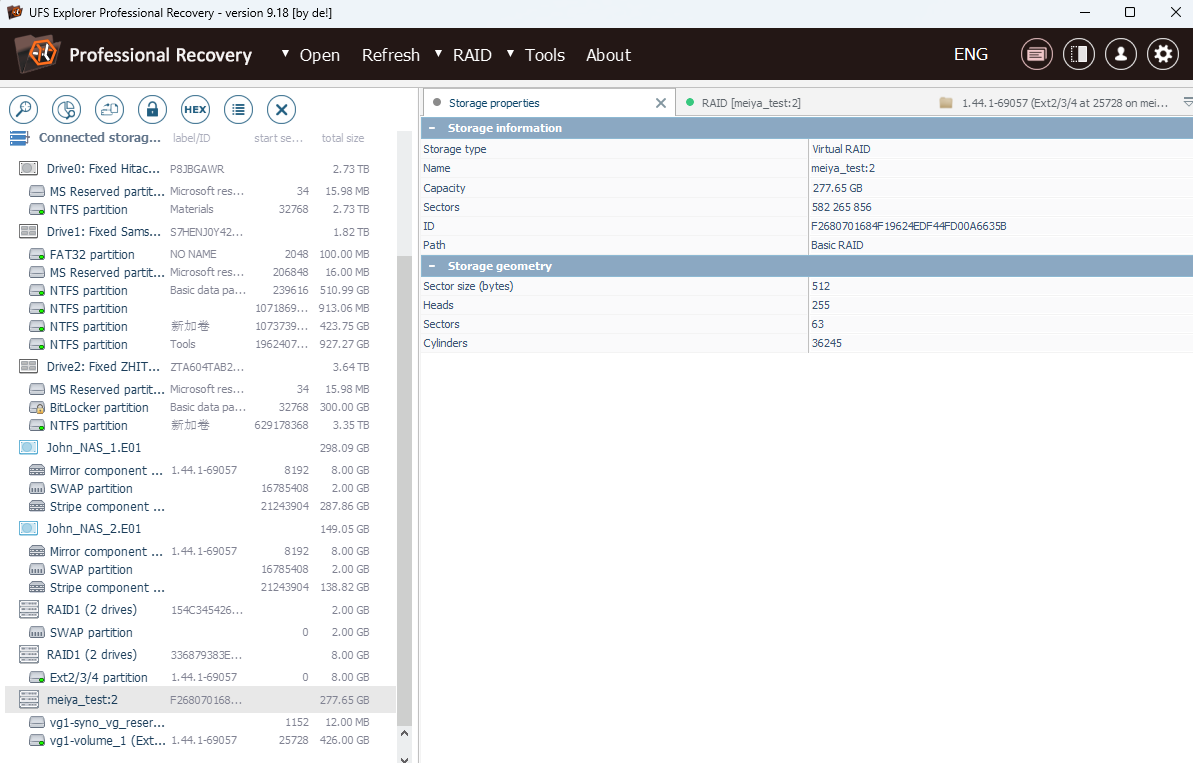Close the Storage properties tab

[660, 103]
